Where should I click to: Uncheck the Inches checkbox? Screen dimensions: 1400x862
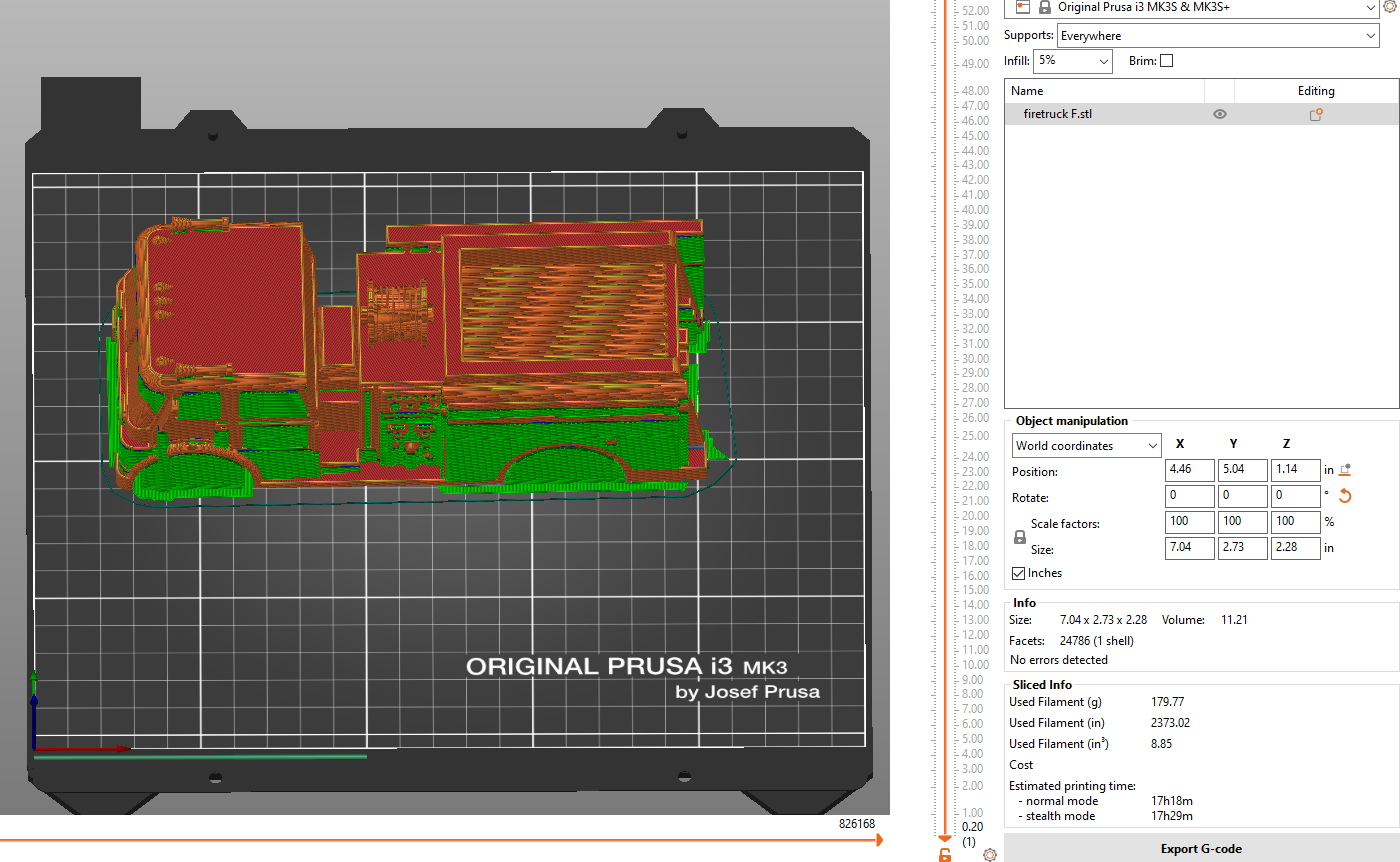click(x=1019, y=573)
